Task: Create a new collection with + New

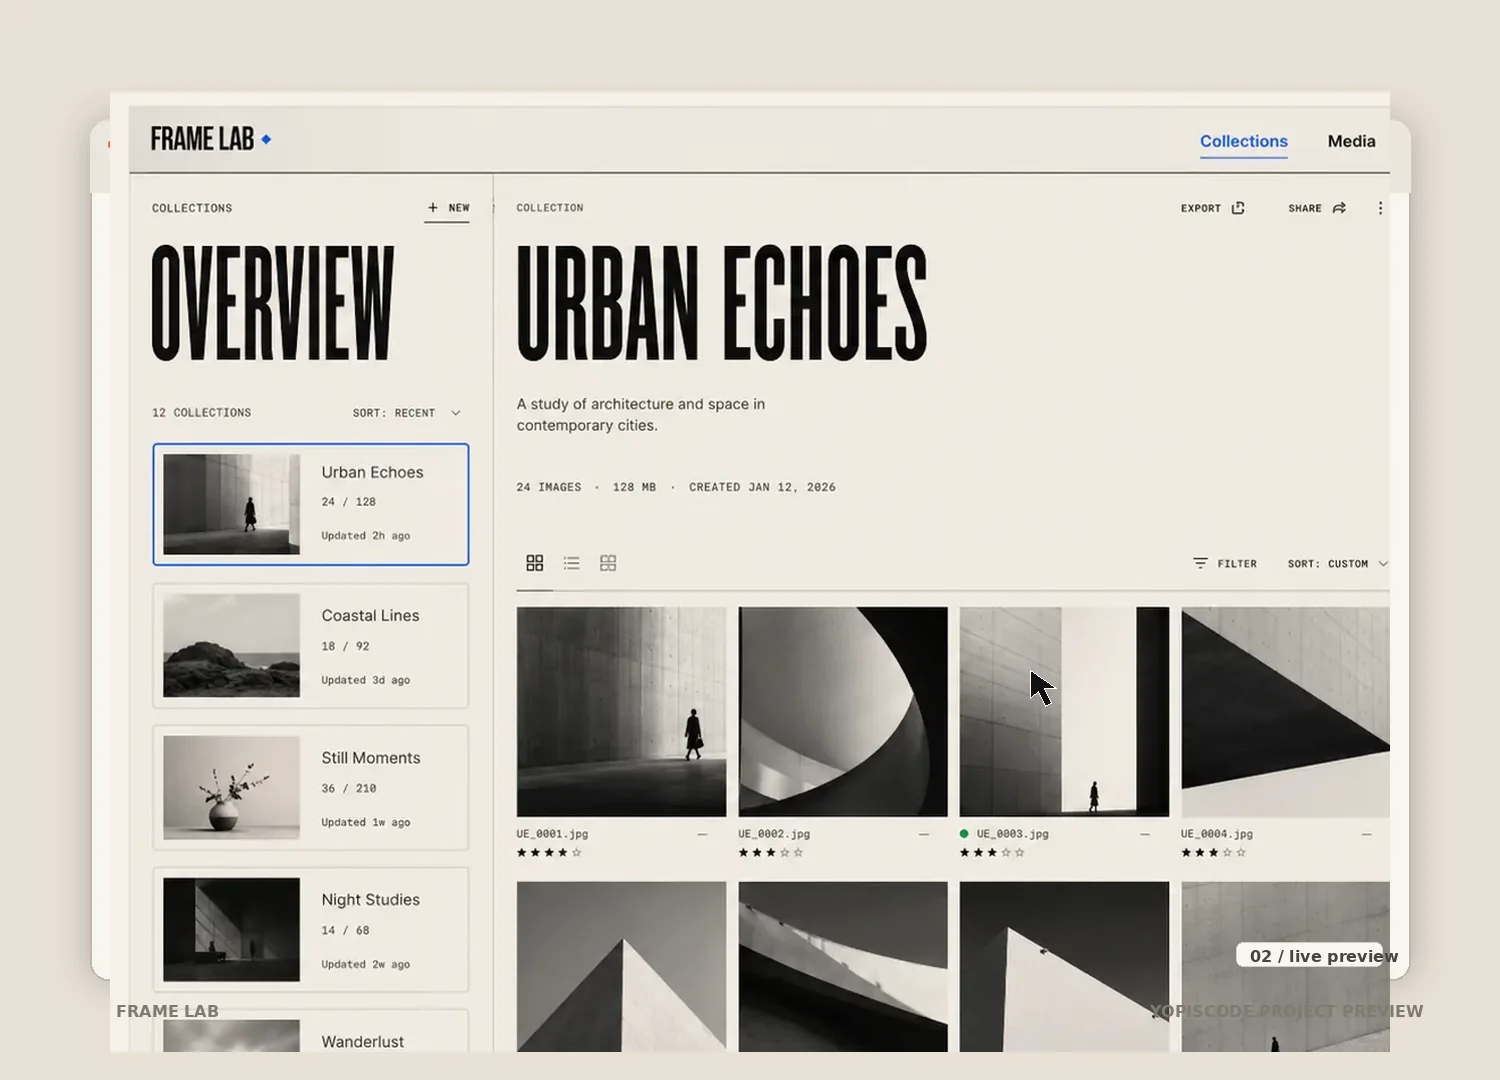Action: pos(447,208)
